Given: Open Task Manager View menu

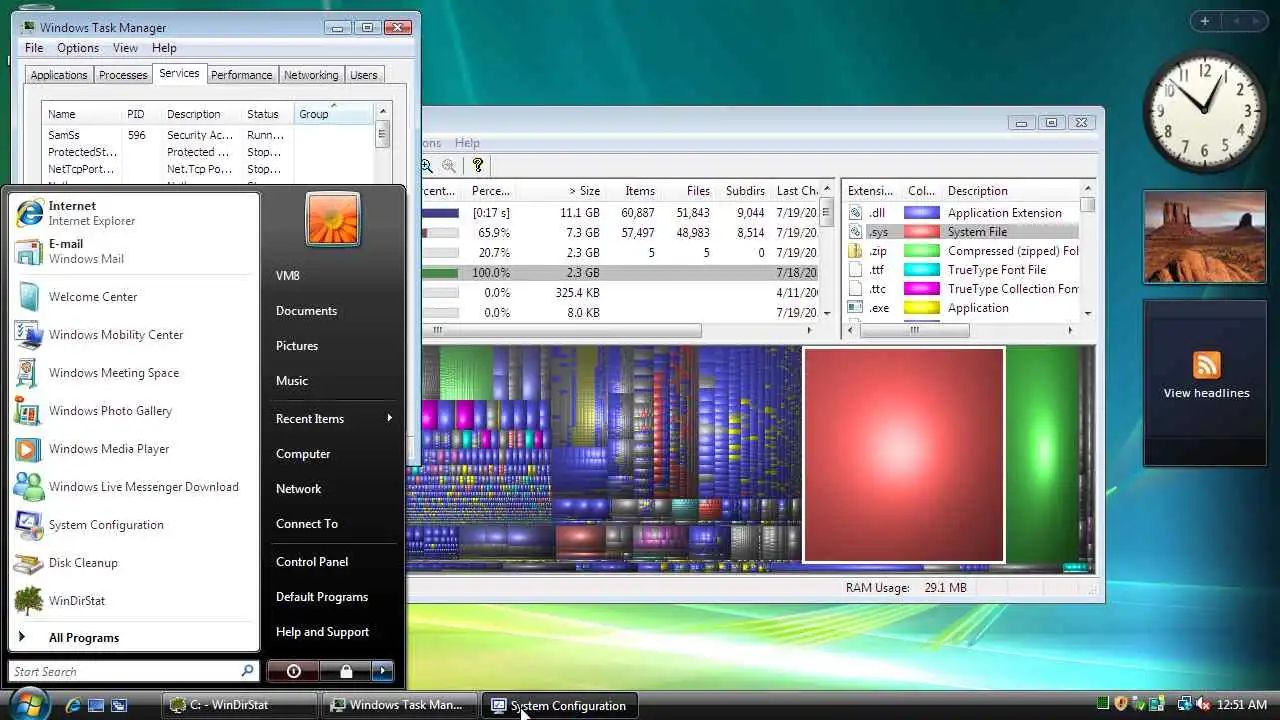Looking at the screenshot, I should point(126,48).
